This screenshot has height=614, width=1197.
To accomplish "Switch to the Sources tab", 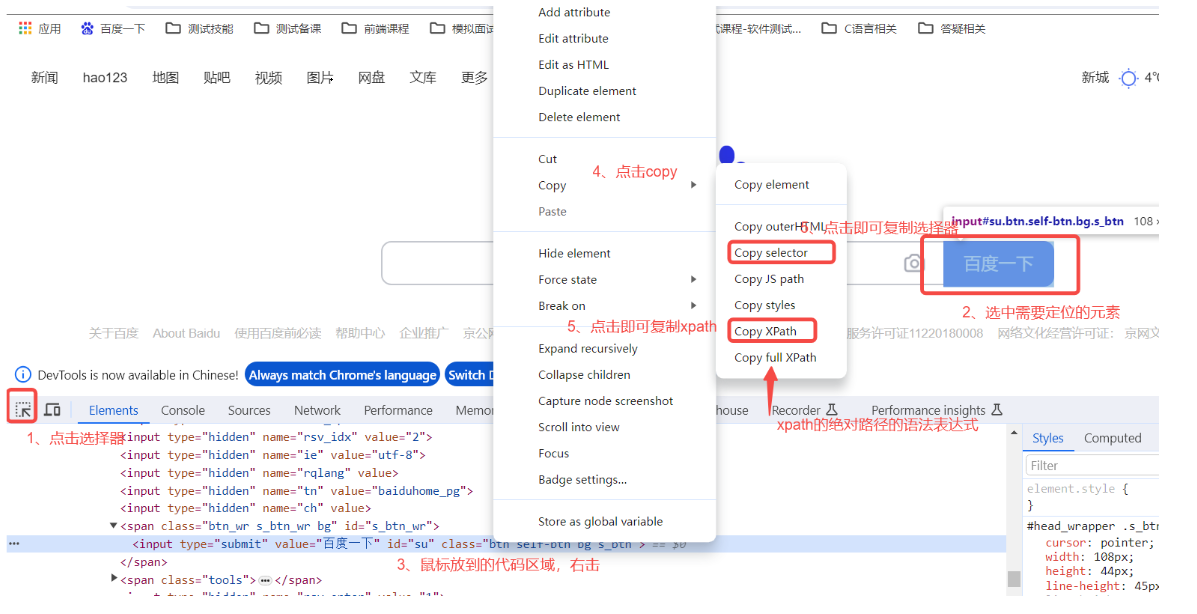I will point(249,410).
